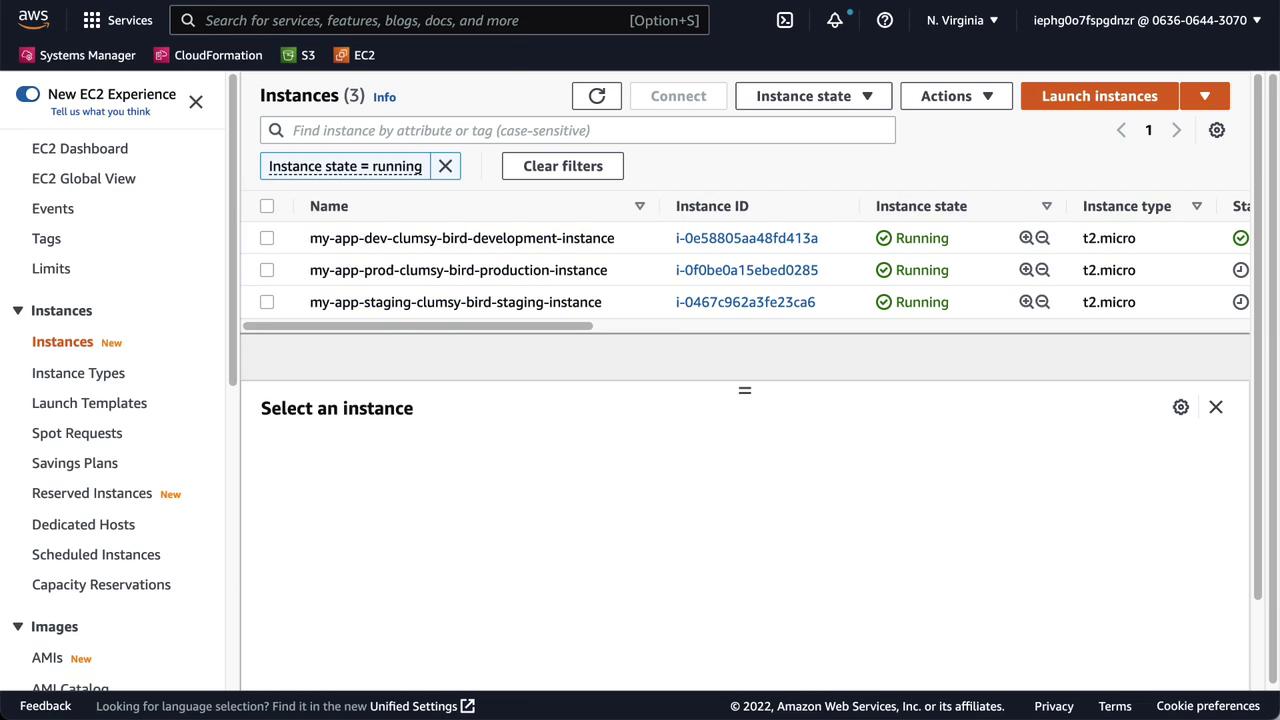Open Savings Plans page
The width and height of the screenshot is (1280, 720).
click(x=75, y=463)
